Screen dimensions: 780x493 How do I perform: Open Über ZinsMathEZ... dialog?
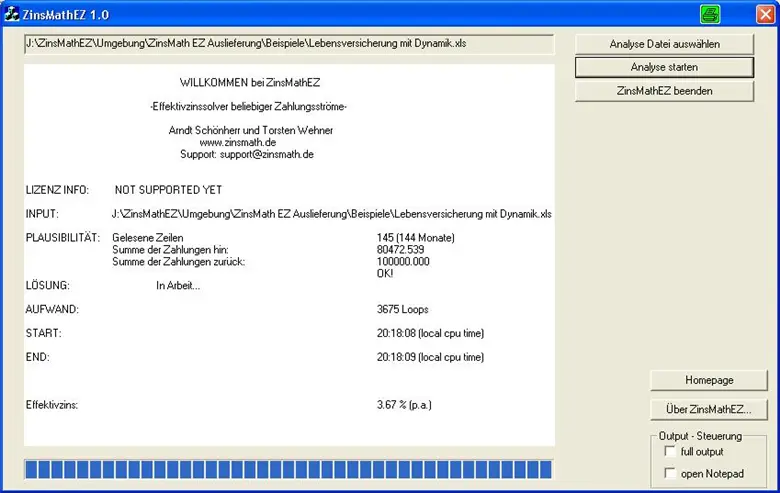click(x=709, y=409)
